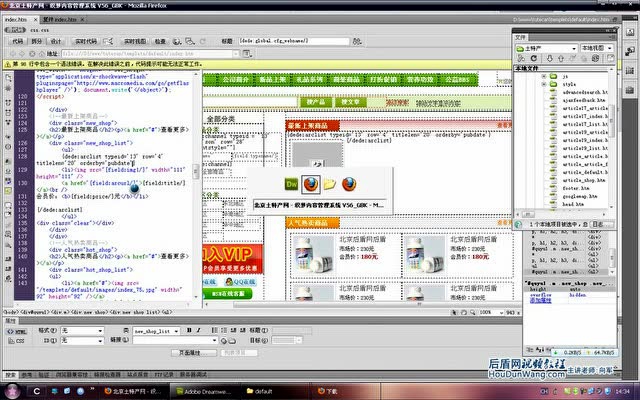Click the 页面属性 page properties button
This screenshot has height=400, width=640.
click(x=194, y=353)
